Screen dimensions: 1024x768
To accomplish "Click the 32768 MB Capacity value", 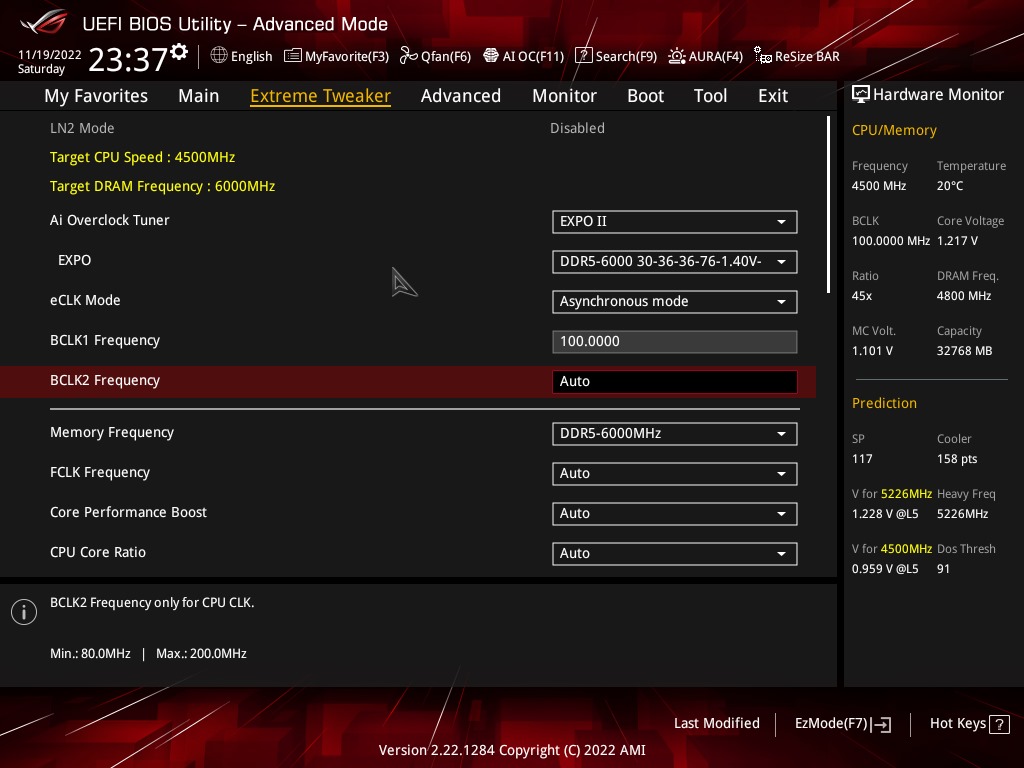I will coord(965,351).
